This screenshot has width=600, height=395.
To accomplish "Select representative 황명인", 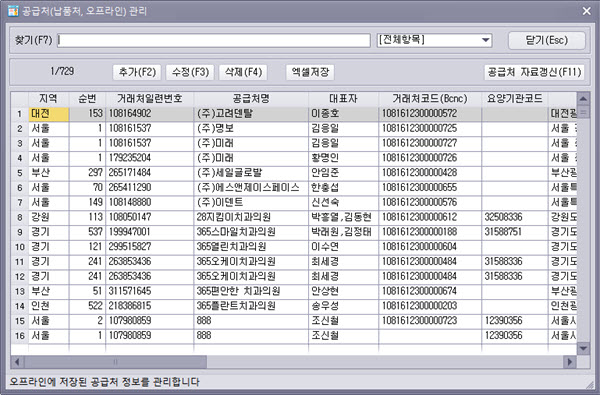I will (343, 158).
